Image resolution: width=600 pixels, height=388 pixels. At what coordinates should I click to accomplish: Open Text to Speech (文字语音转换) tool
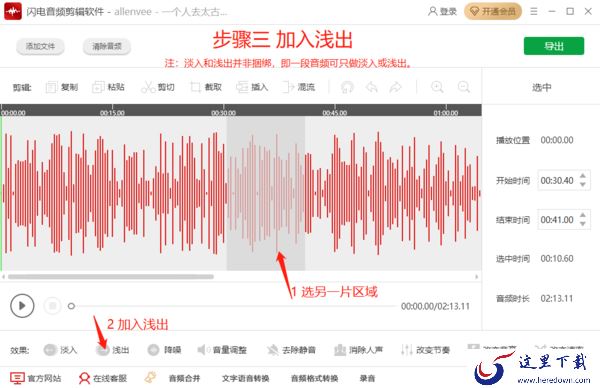245,378
